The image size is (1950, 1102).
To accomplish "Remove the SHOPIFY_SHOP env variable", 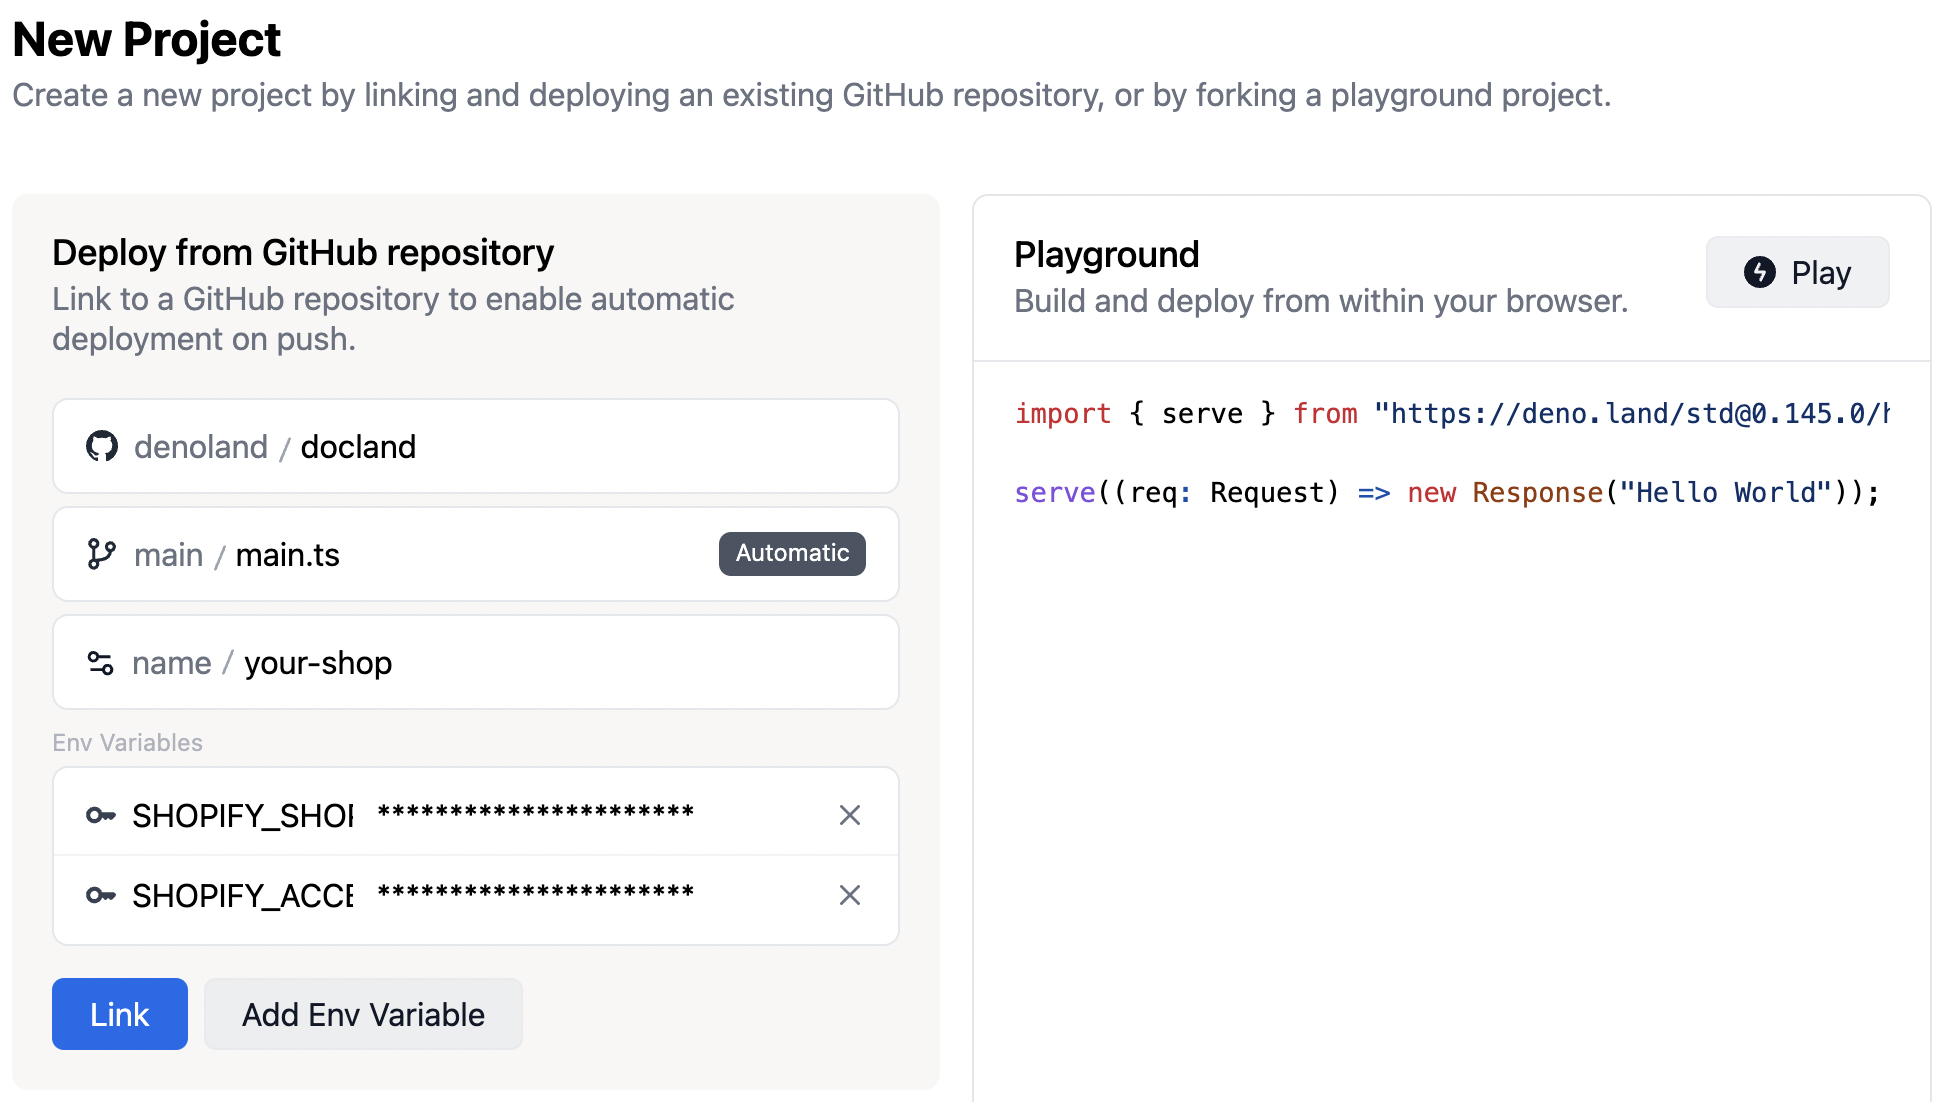I will (x=849, y=815).
